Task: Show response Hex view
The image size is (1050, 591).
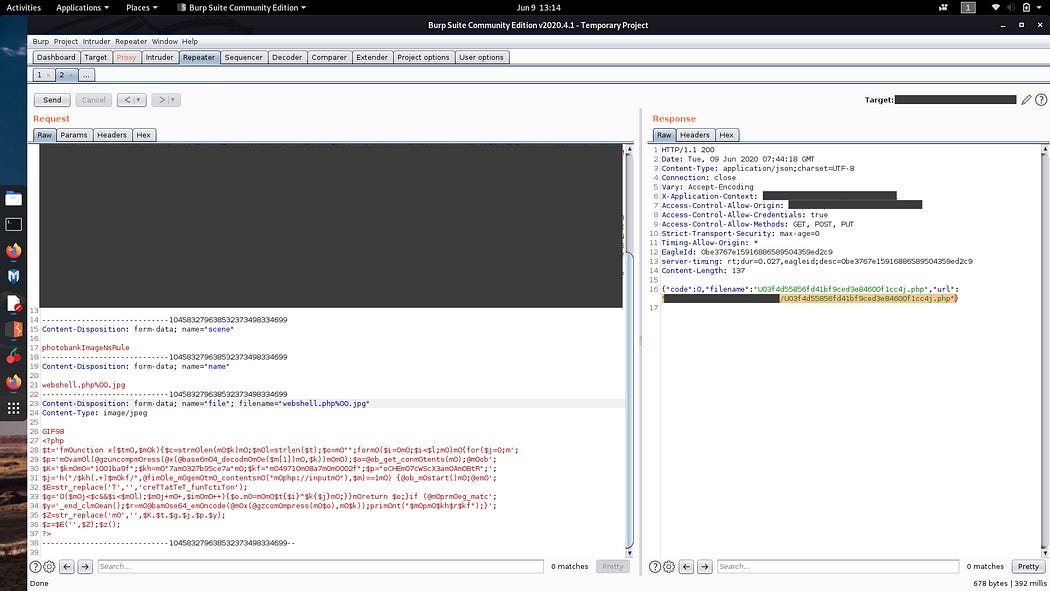Action: click(727, 135)
